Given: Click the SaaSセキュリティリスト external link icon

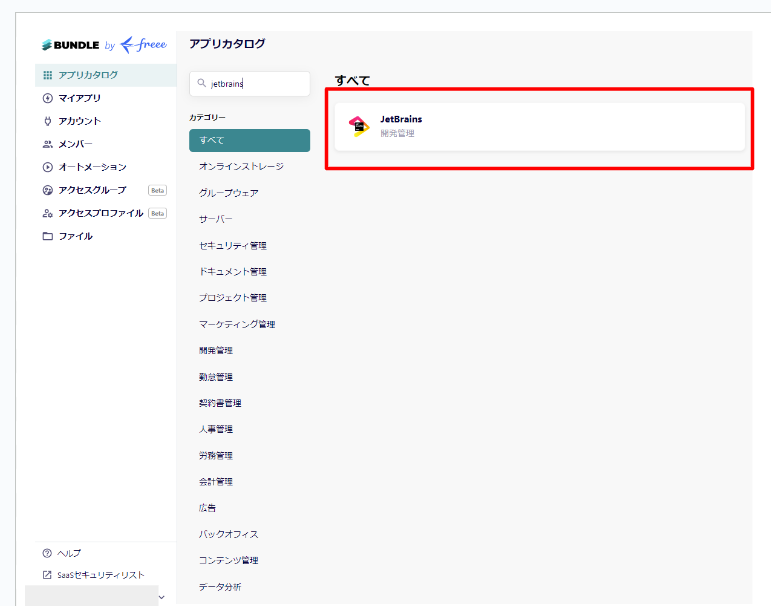Looking at the screenshot, I should tap(47, 575).
